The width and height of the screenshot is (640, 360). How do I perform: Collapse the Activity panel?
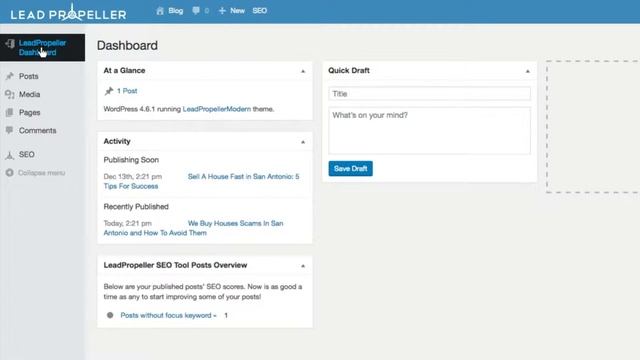click(303, 142)
